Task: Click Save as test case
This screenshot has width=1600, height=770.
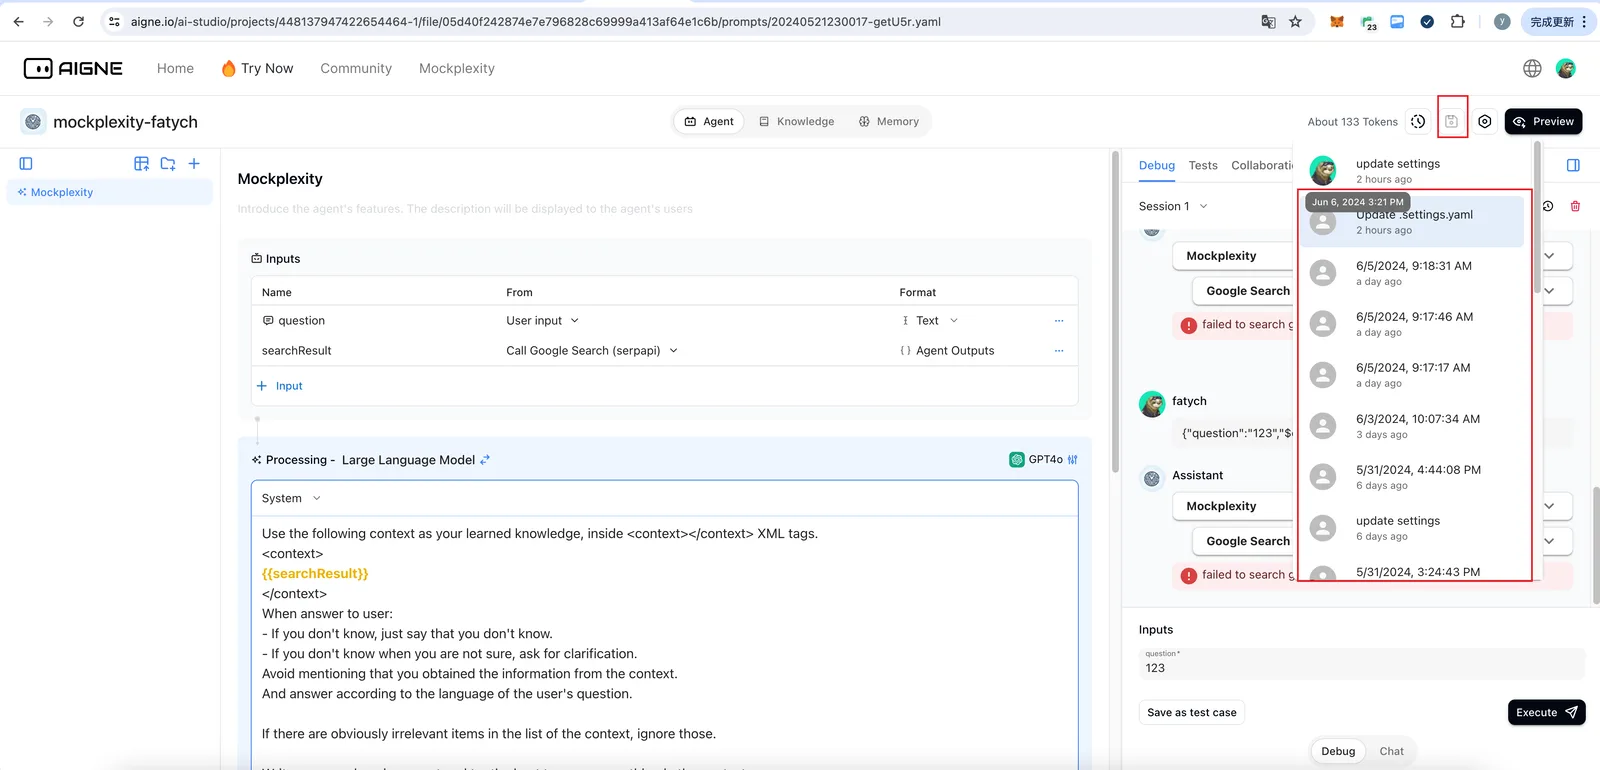Action: 1192,712
